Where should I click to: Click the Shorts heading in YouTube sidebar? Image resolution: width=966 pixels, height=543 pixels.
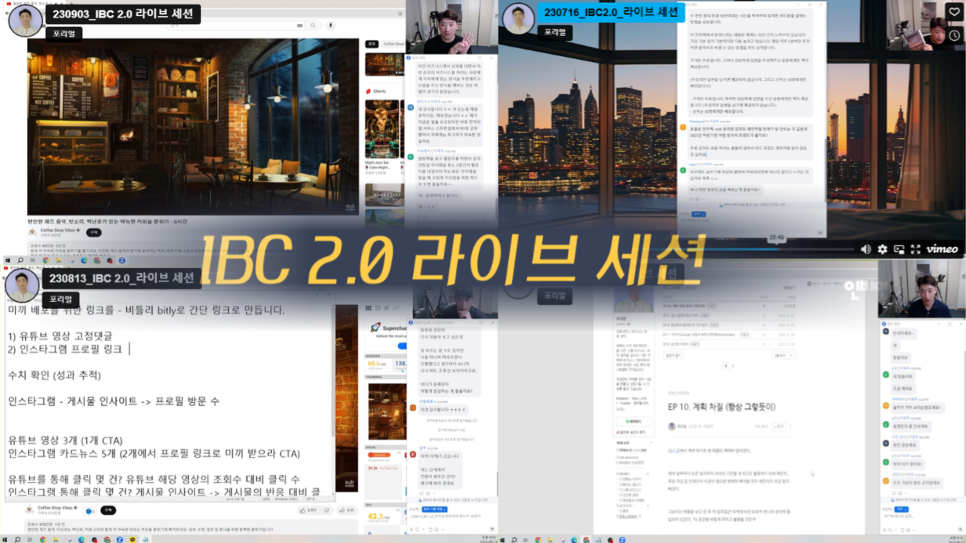pos(376,91)
